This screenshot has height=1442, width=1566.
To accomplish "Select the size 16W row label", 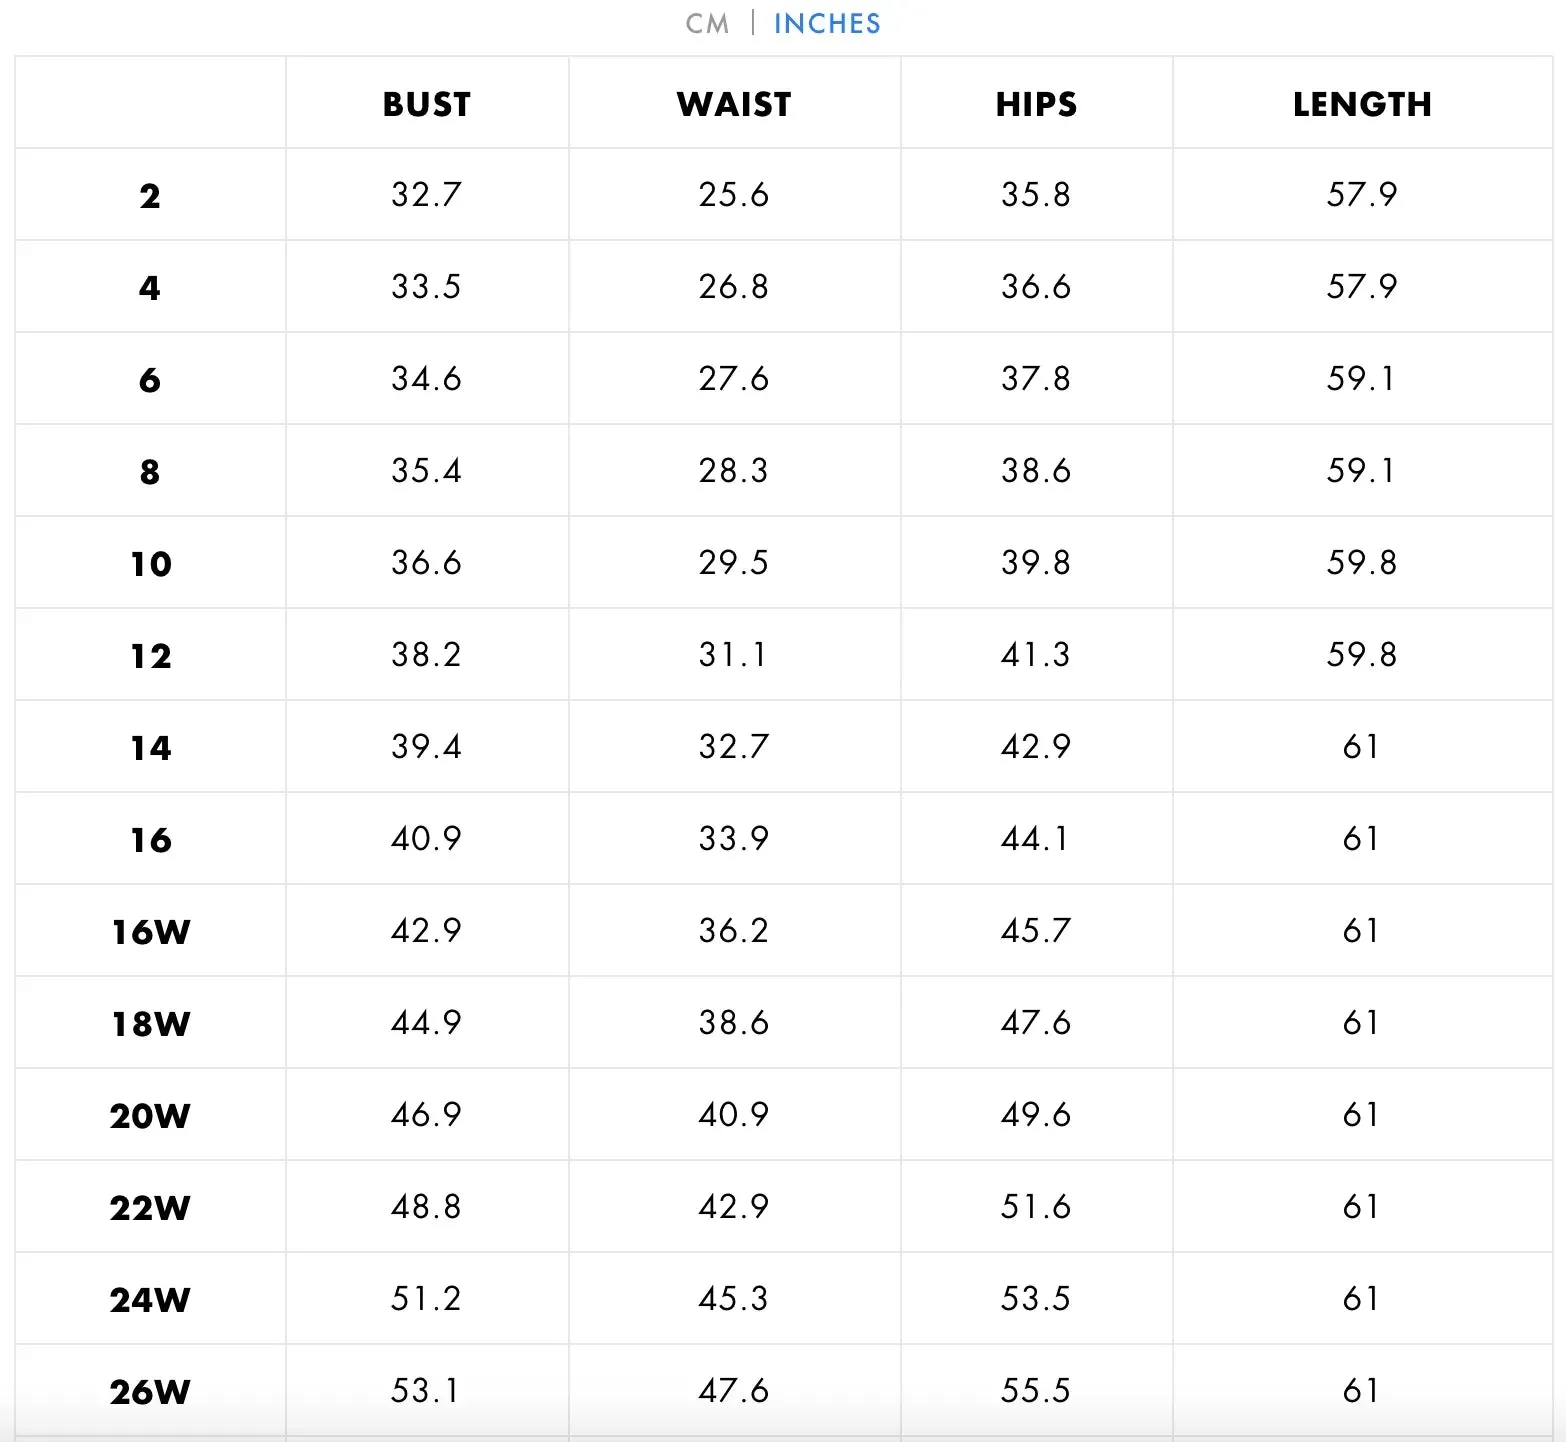I will click(x=151, y=932).
